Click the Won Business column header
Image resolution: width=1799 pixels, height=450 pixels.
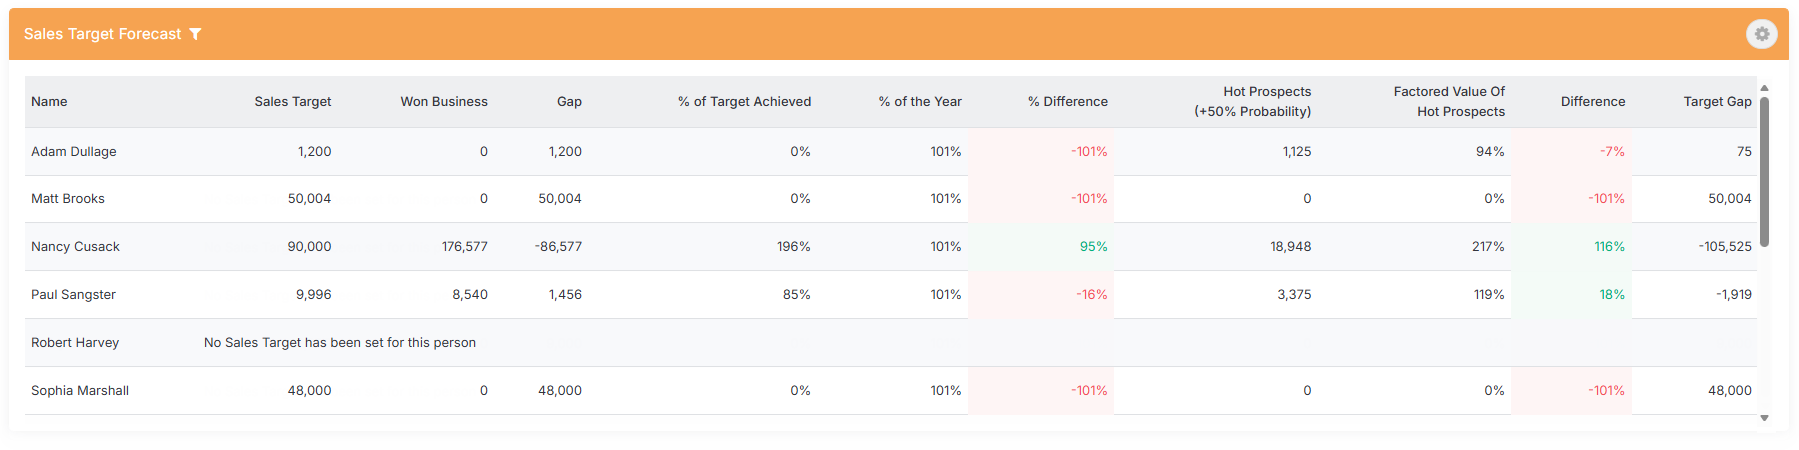coord(444,102)
